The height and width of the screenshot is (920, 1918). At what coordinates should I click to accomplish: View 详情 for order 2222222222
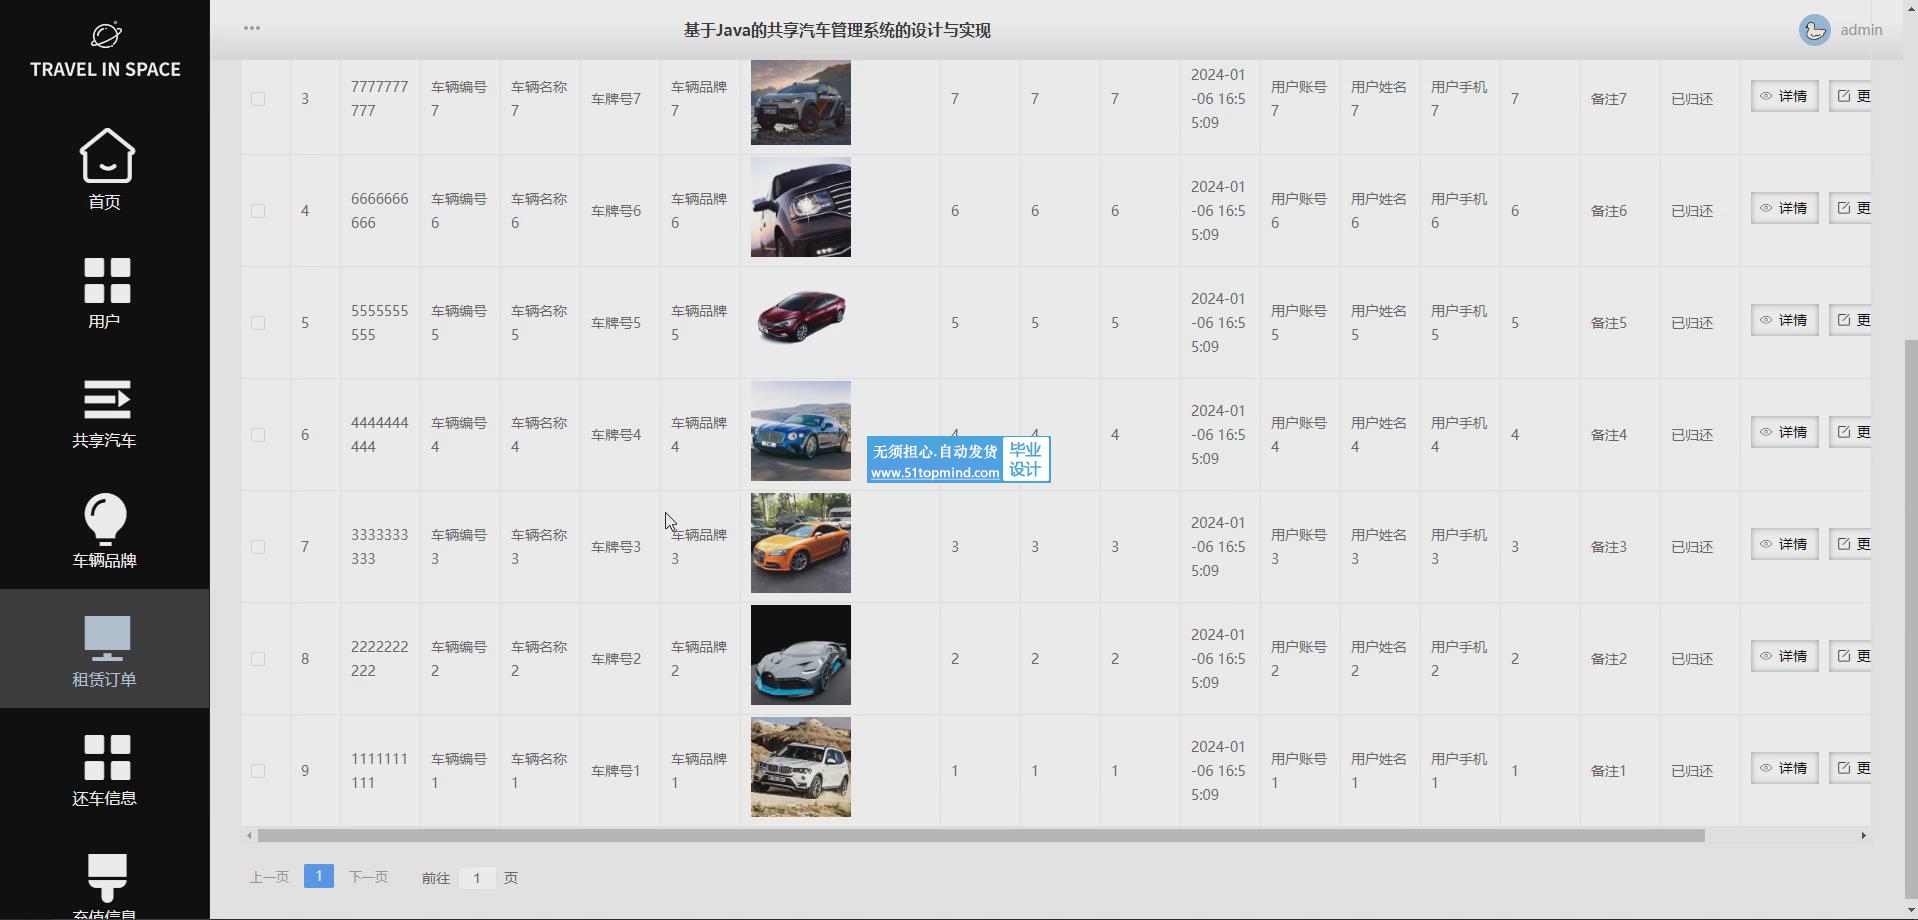point(1784,656)
